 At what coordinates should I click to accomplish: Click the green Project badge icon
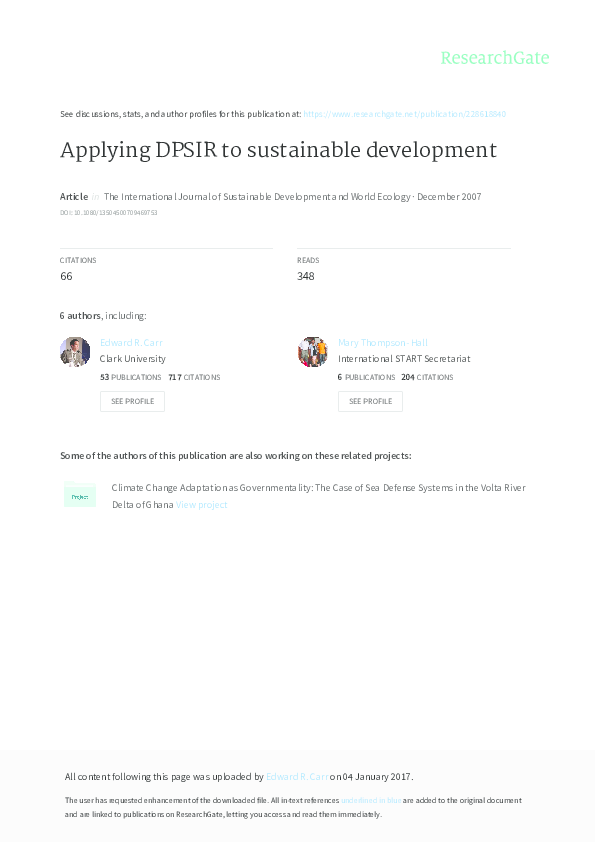click(79, 496)
